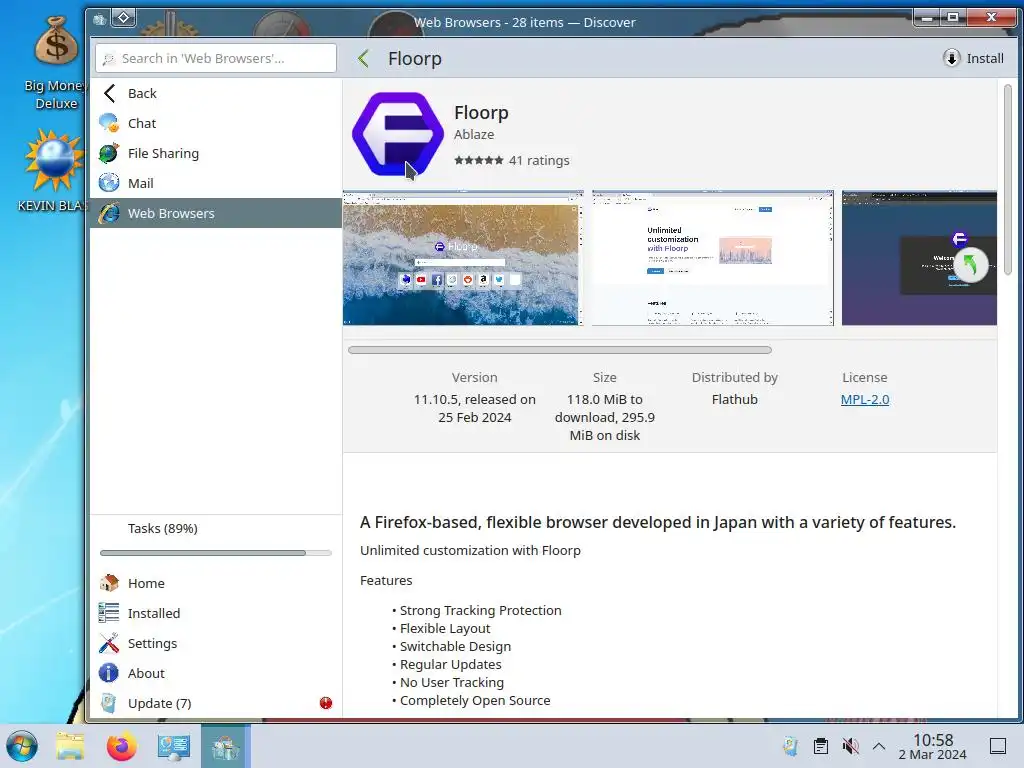The height and width of the screenshot is (768, 1024).
Task: Click the Settings tools icon
Action: 109,643
